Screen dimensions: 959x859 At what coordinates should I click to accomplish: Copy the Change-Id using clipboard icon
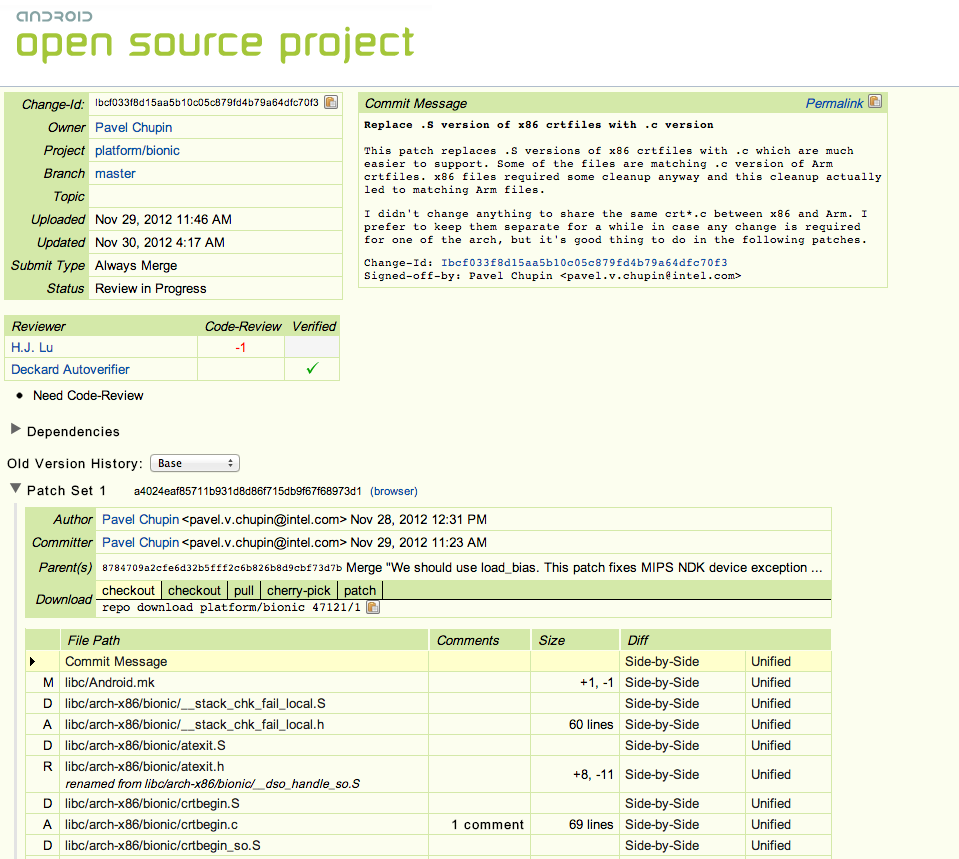click(331, 103)
